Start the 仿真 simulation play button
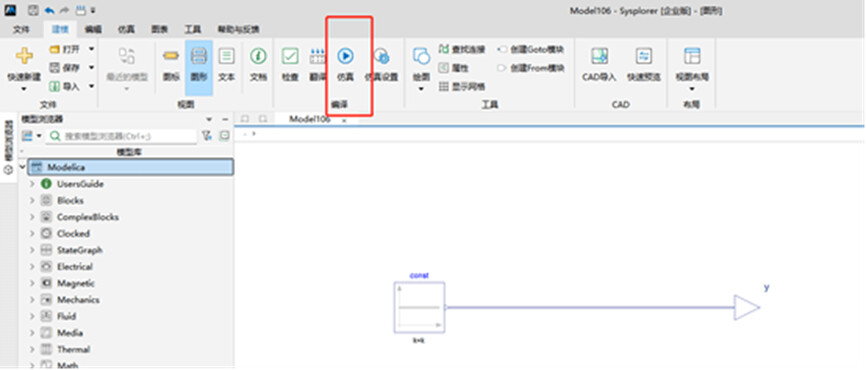 (345, 56)
